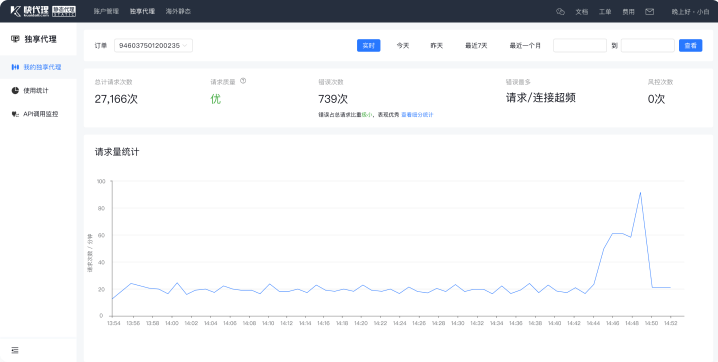Click the 13:54 x-axis tick label
Image resolution: width=718 pixels, height=362 pixels.
pos(114,323)
